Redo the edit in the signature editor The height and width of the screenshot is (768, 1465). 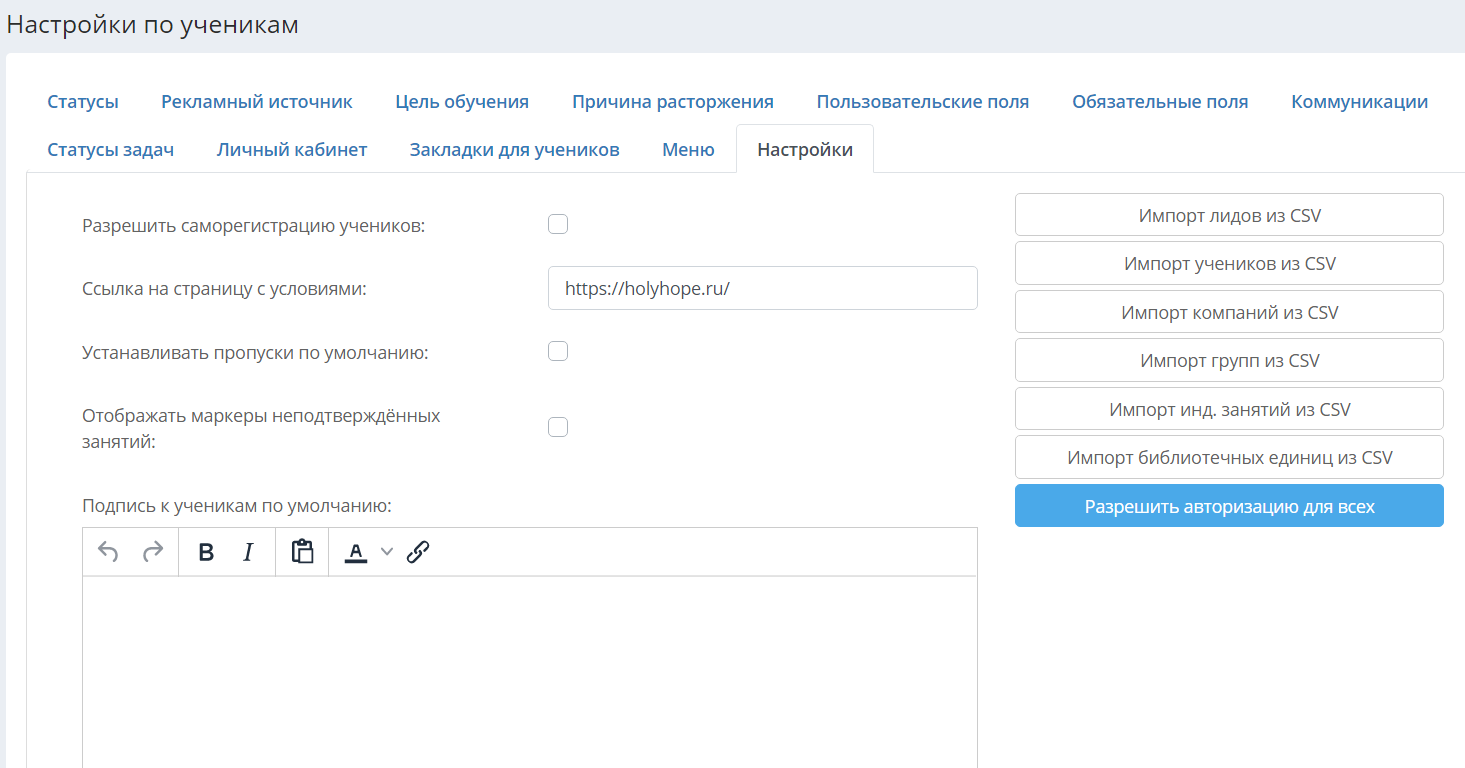coord(152,552)
